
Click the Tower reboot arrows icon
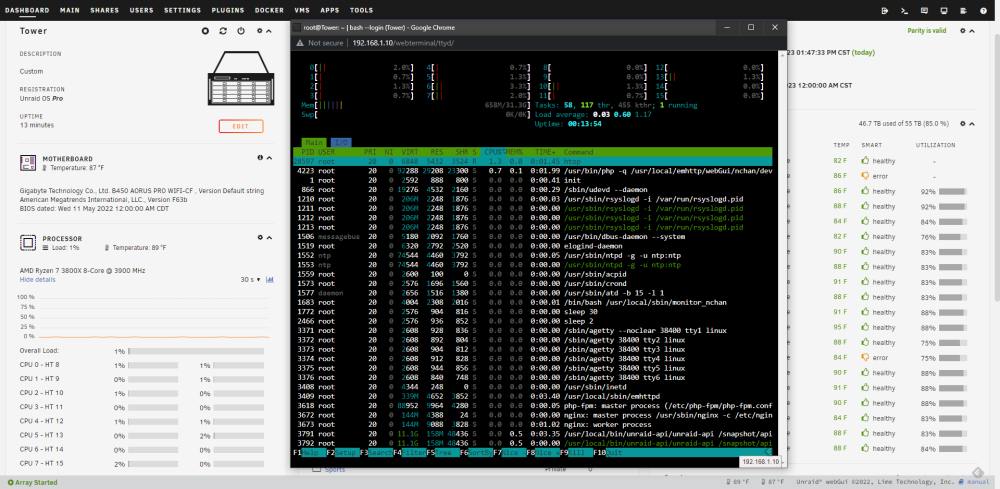pos(223,31)
